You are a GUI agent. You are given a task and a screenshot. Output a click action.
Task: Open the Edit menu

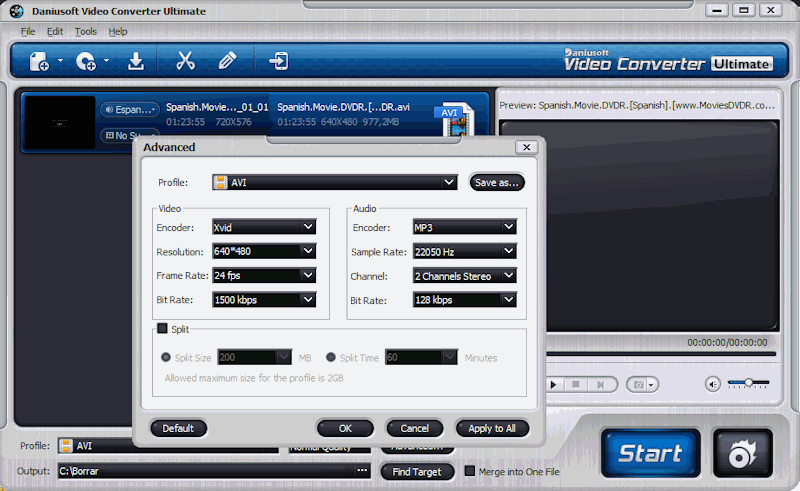click(55, 32)
